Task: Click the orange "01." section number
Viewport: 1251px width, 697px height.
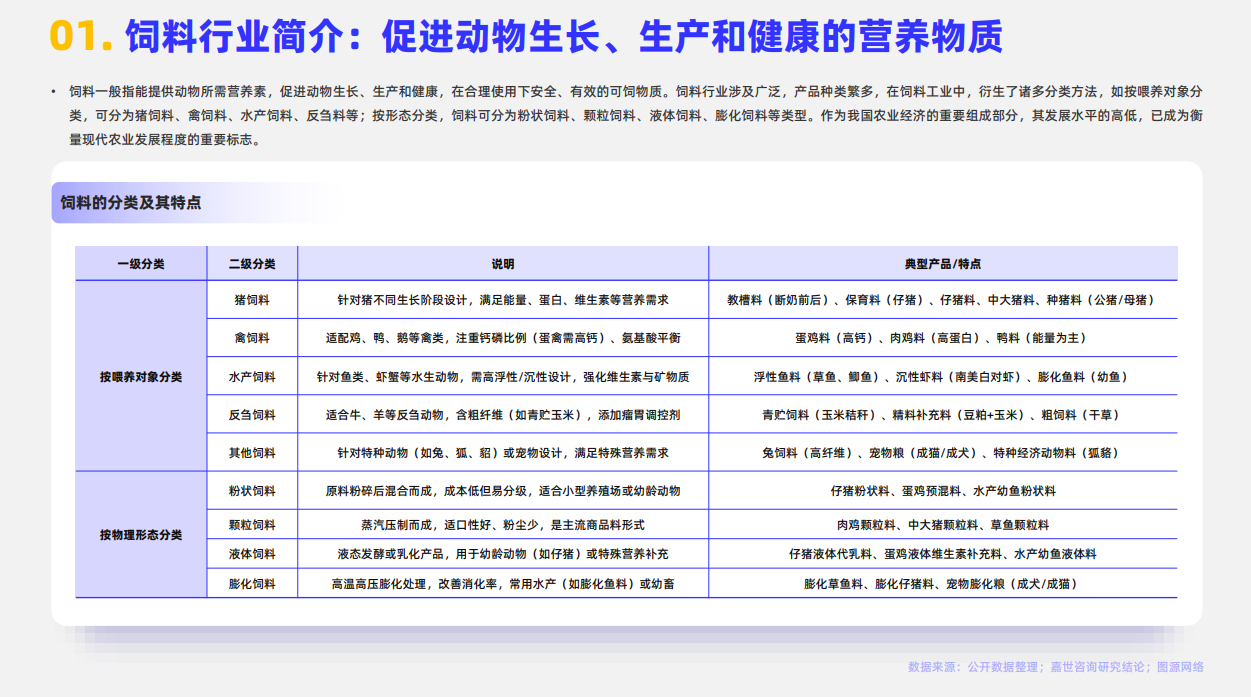Action: [x=80, y=37]
